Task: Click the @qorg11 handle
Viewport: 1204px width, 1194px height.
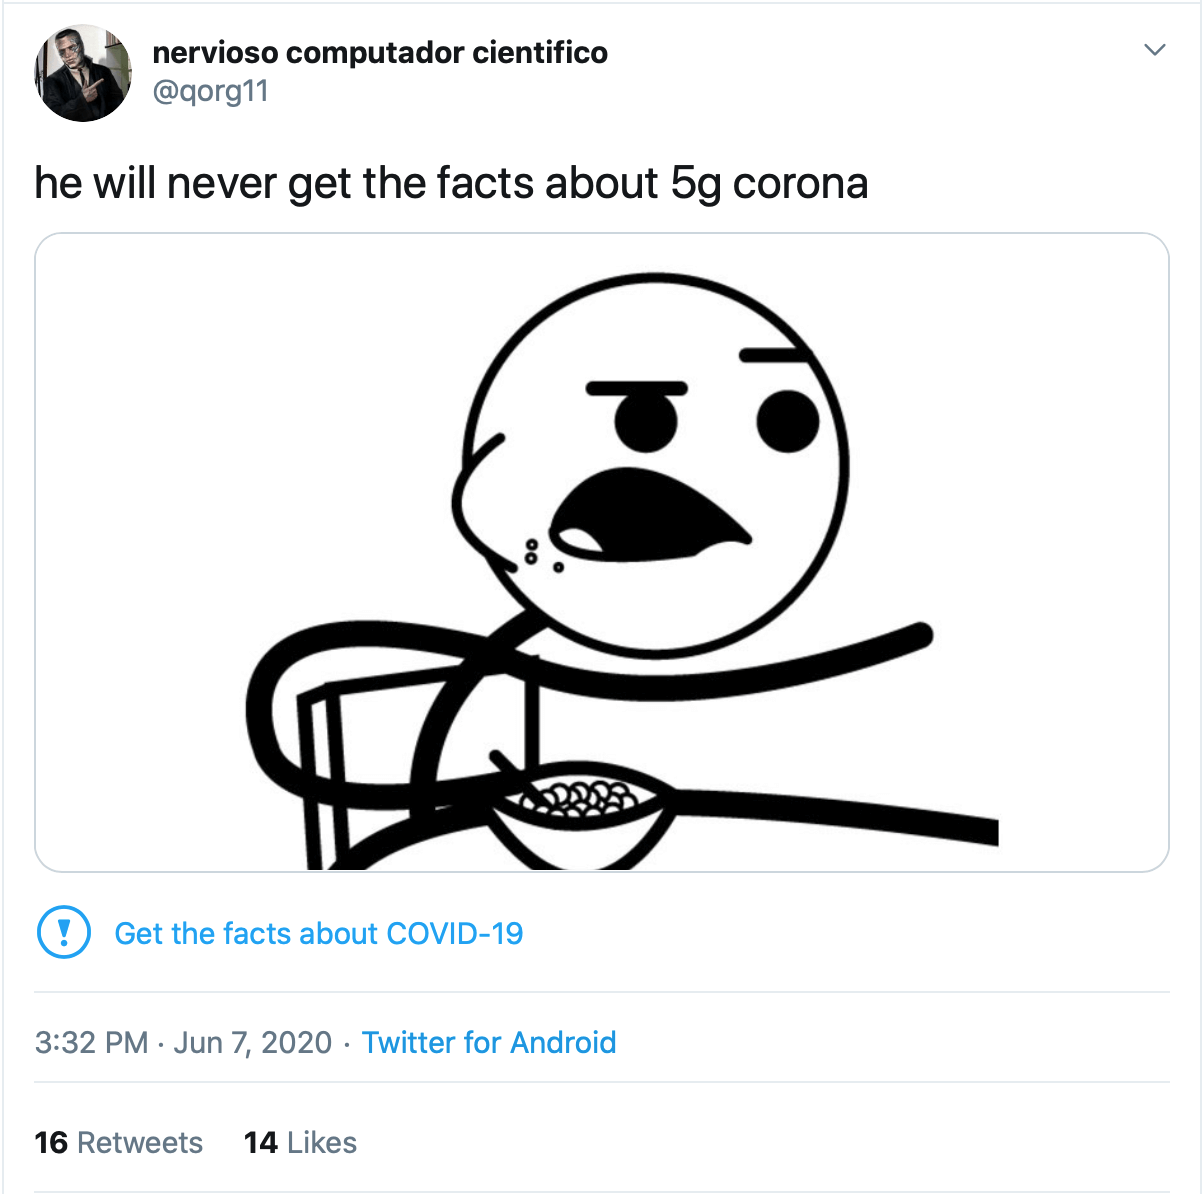Action: click(210, 91)
